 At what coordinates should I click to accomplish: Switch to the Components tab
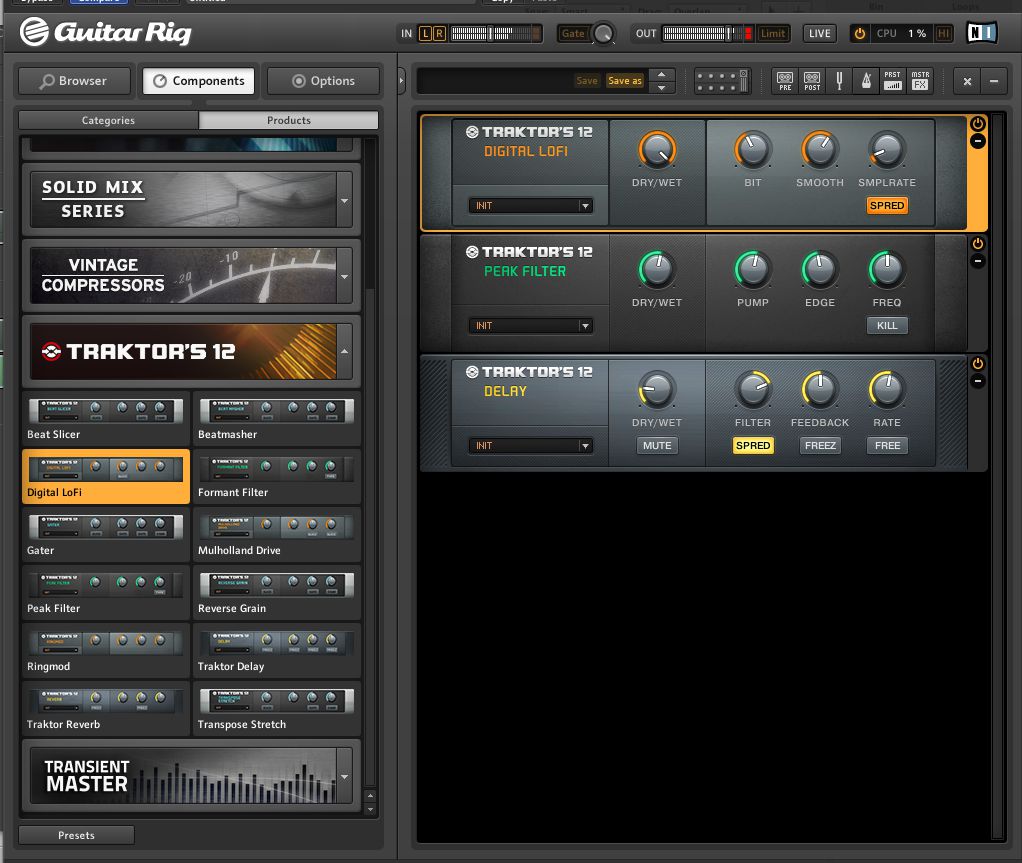click(x=199, y=81)
